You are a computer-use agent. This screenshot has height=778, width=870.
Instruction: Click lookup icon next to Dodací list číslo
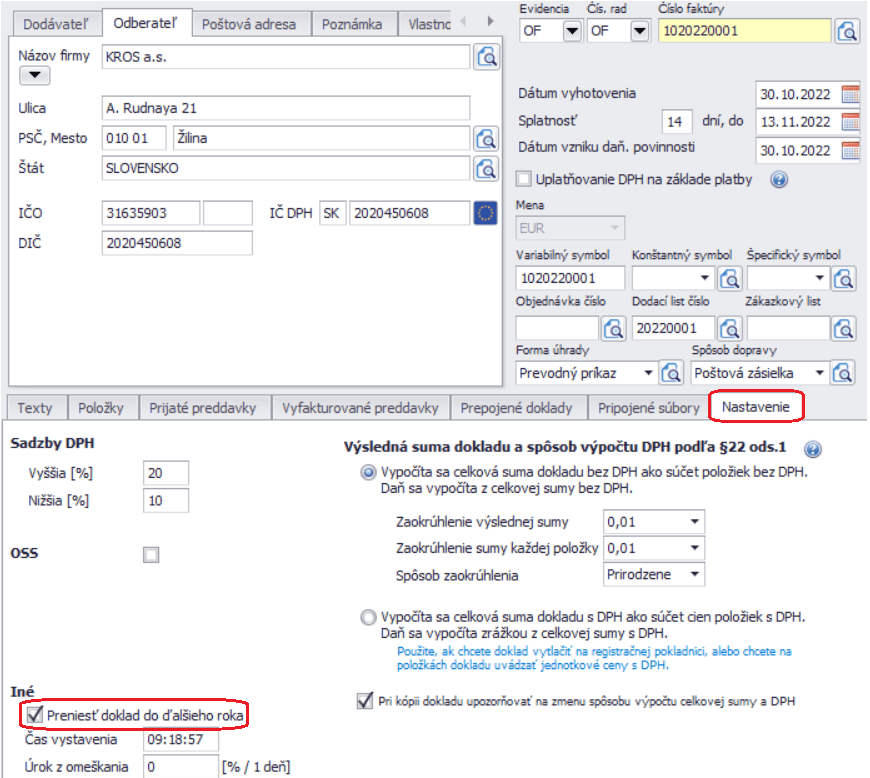[730, 328]
